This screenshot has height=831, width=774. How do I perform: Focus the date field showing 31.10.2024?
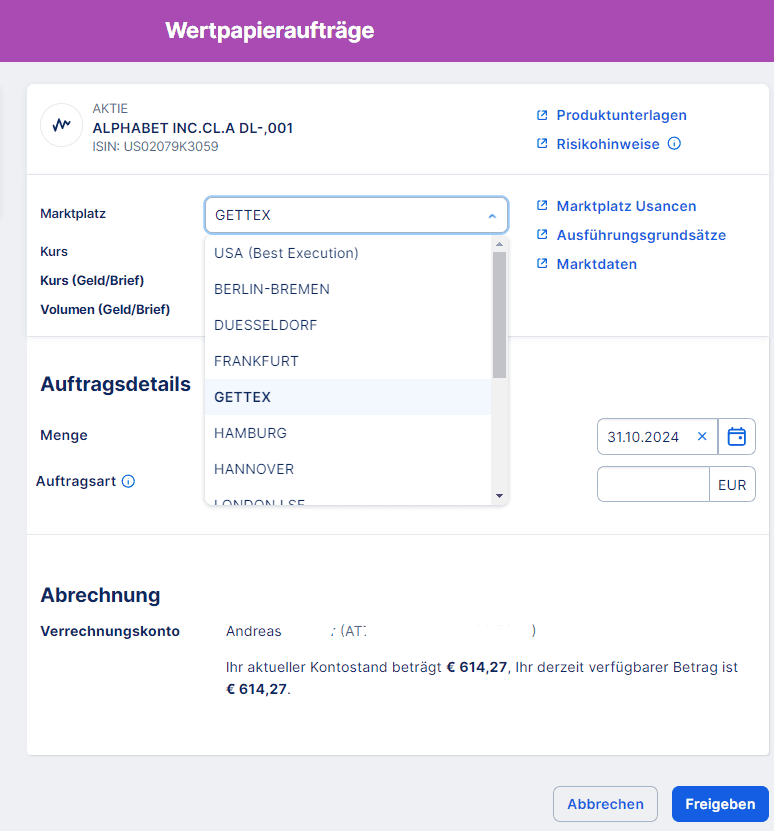point(657,437)
